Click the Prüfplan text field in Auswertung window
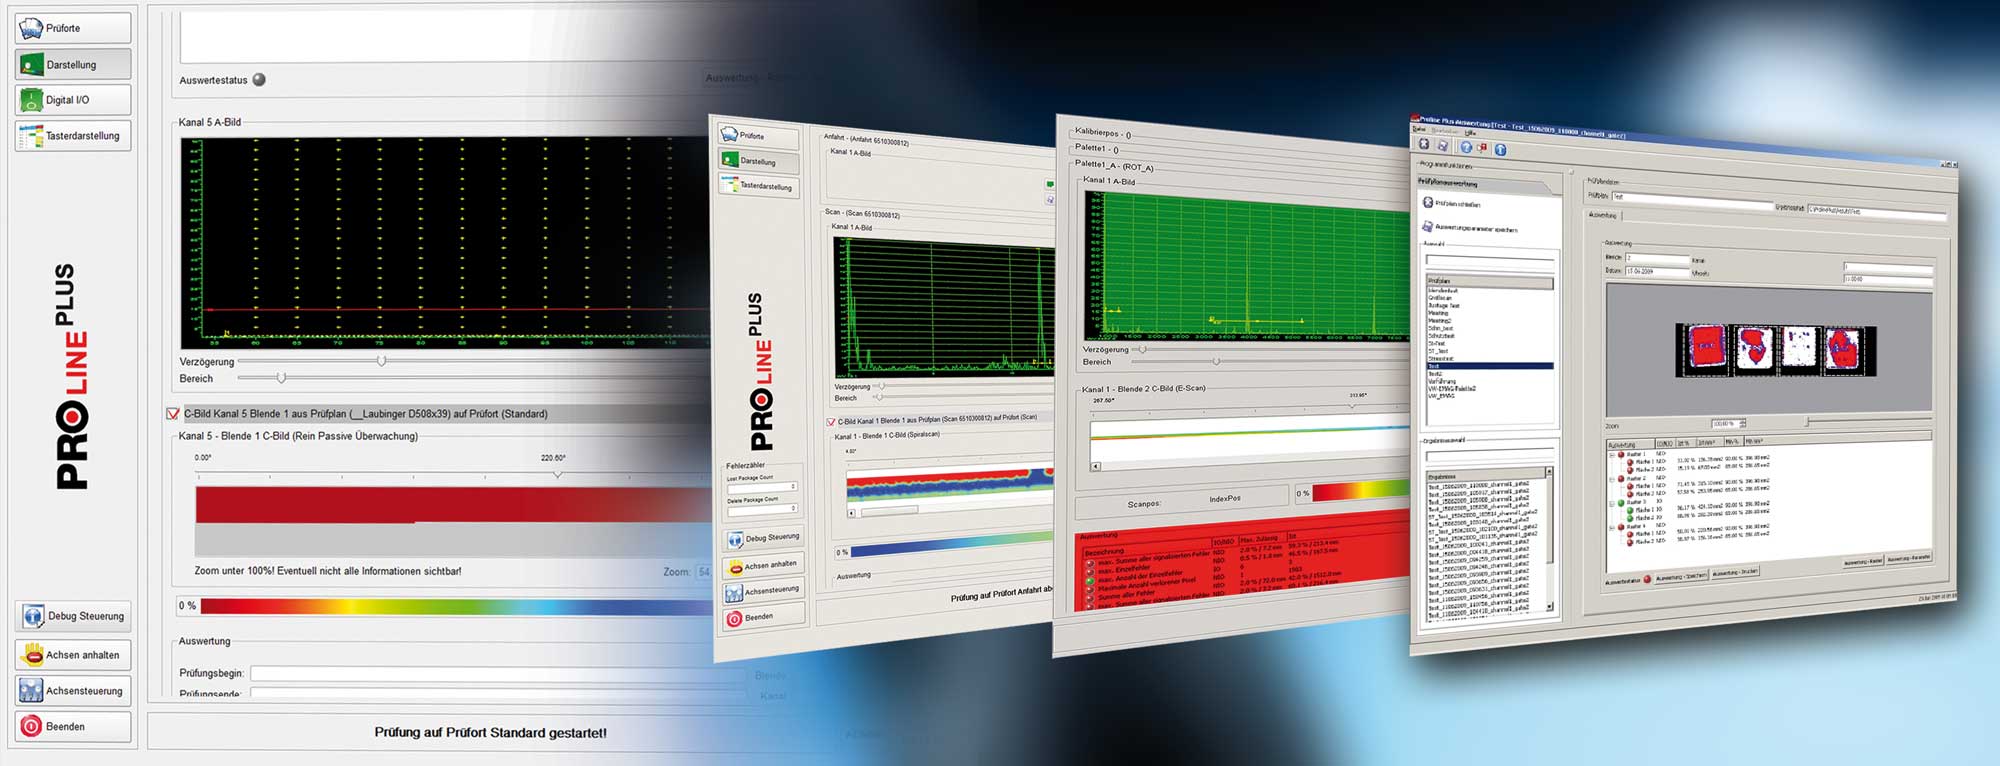2000x766 pixels. (x=1692, y=200)
